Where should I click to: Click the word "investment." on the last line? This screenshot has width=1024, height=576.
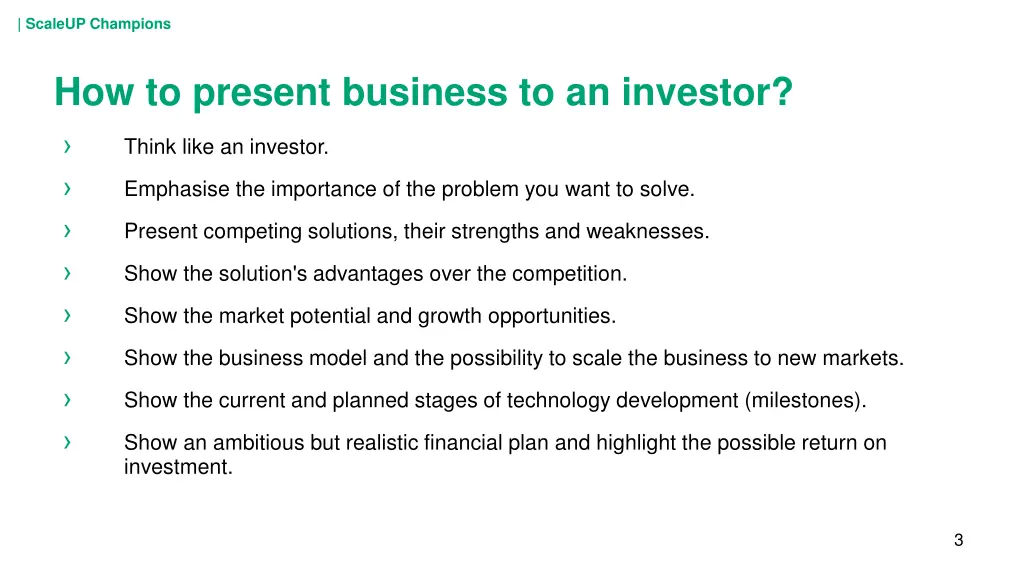click(x=178, y=467)
